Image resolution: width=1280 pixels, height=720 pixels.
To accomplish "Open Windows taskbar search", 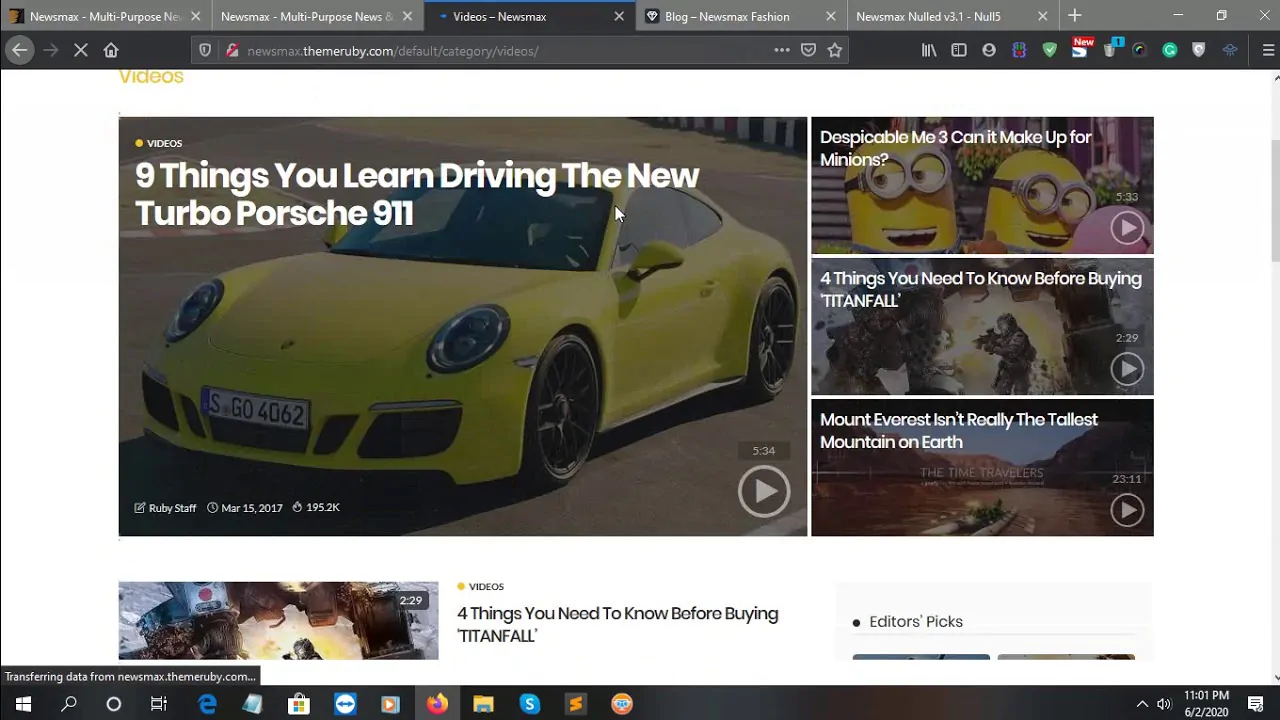I will [69, 704].
